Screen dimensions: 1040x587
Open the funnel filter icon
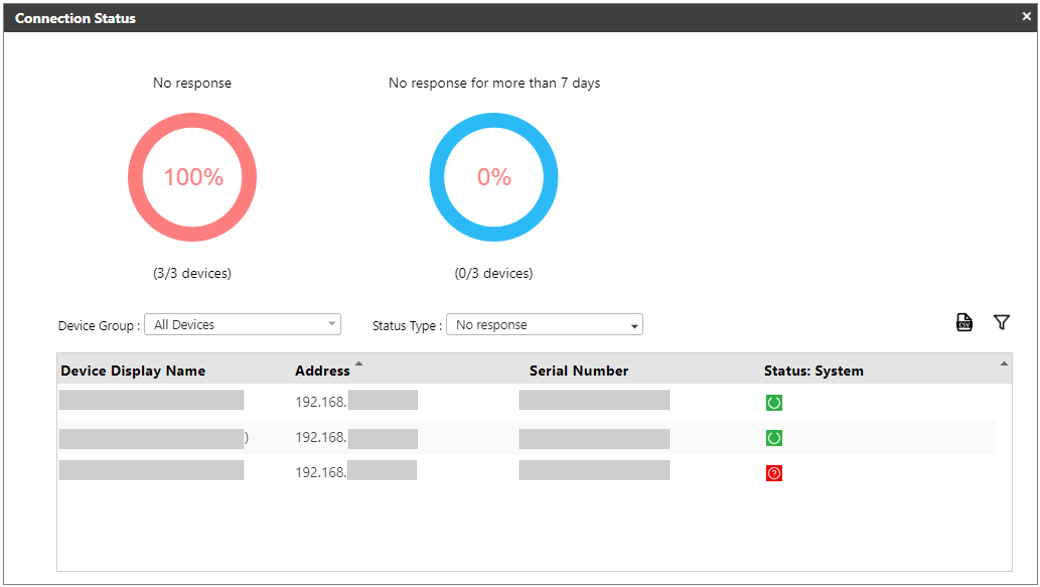coord(1001,322)
